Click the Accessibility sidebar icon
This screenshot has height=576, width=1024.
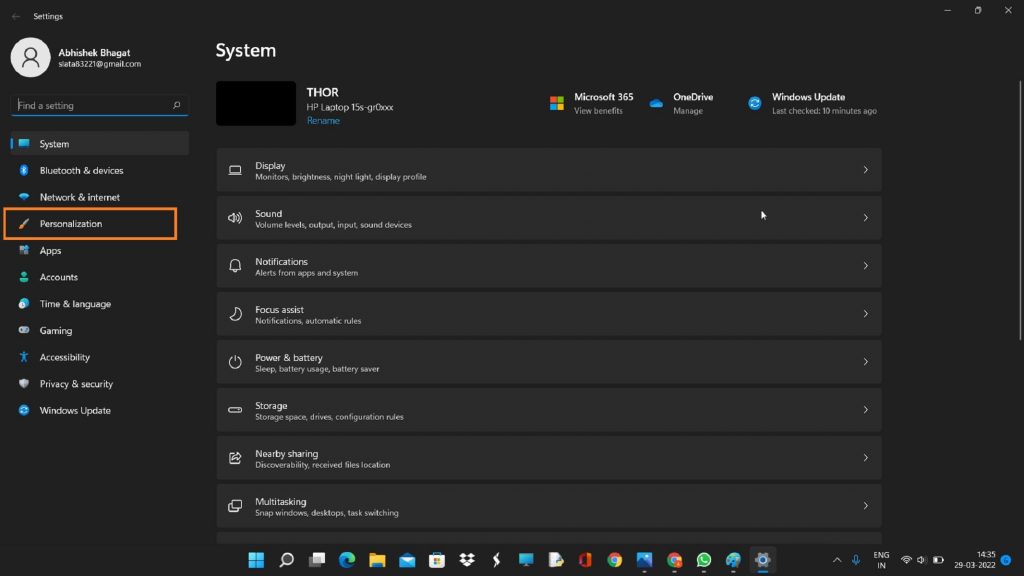24,357
